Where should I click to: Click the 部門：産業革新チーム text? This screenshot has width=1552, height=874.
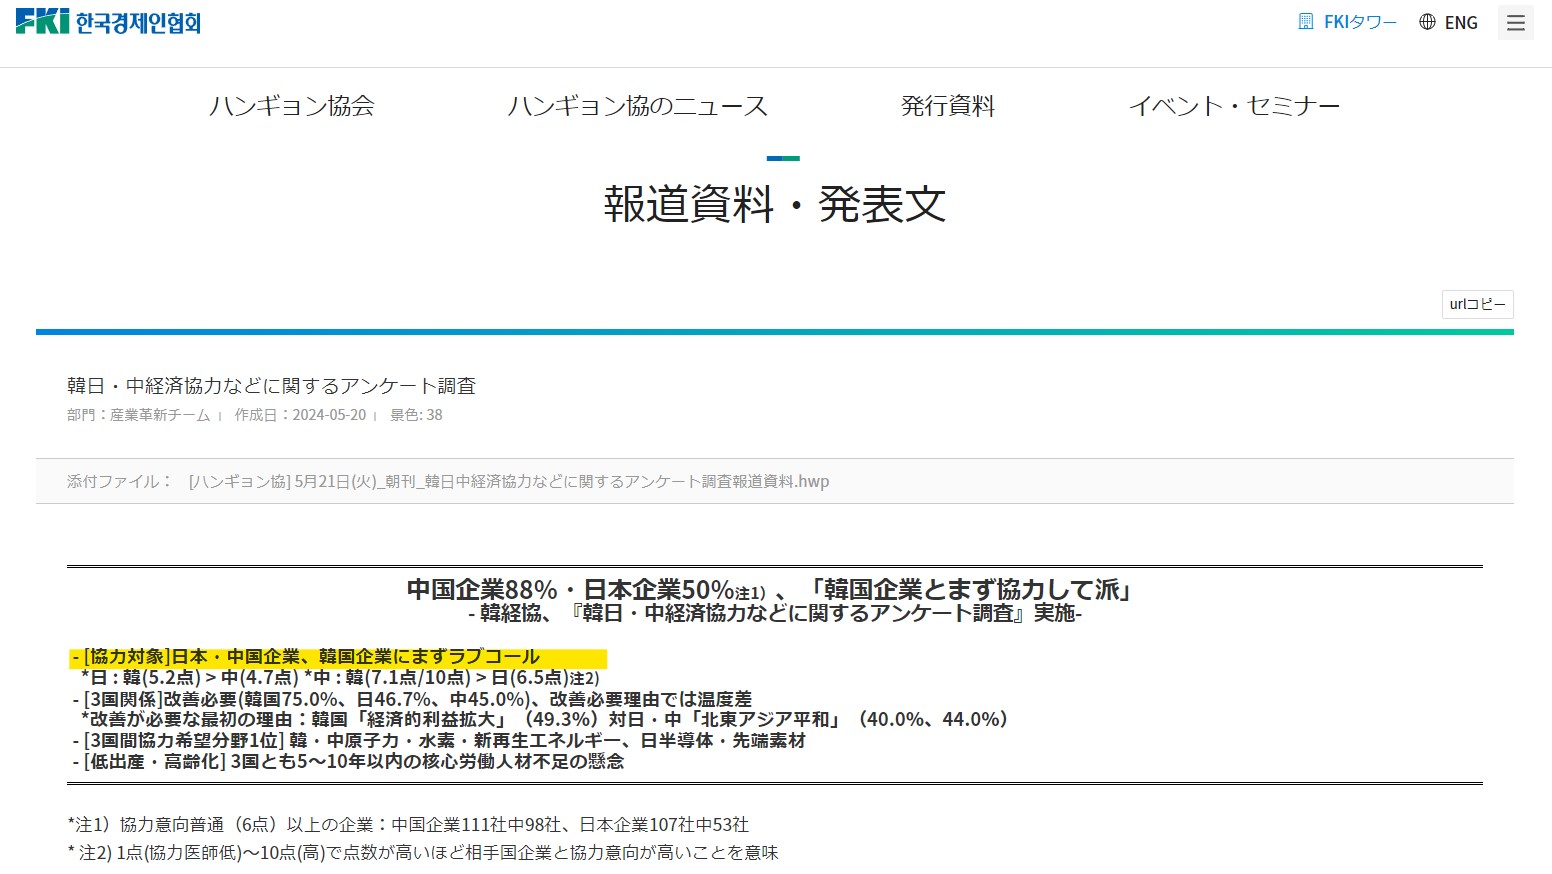(x=138, y=415)
